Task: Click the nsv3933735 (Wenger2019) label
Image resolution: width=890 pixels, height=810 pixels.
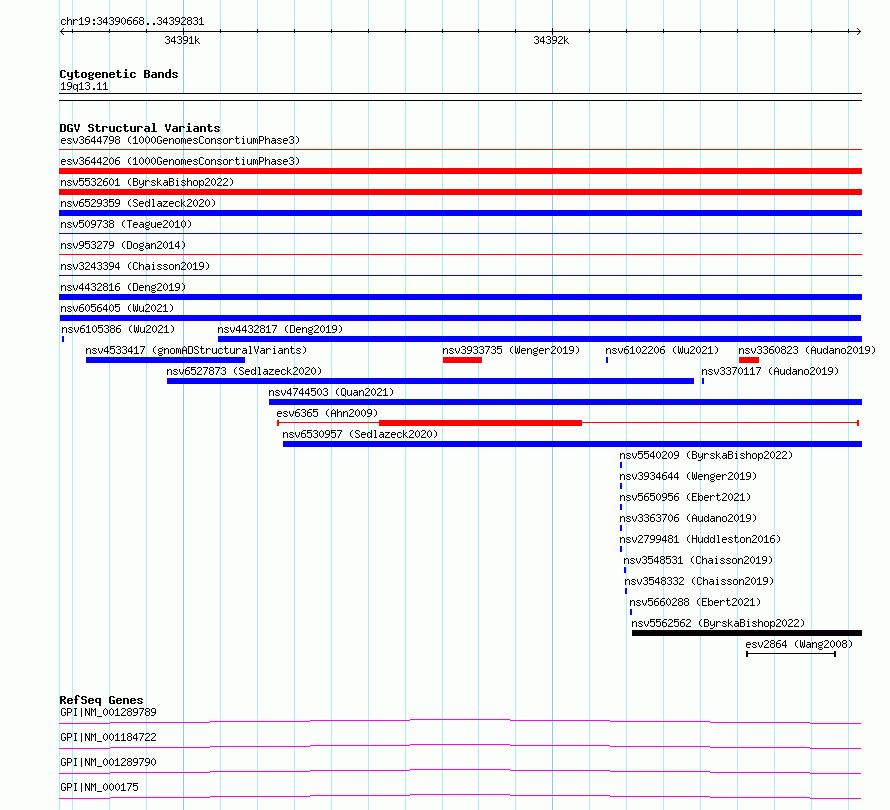Action: pyautogui.click(x=511, y=350)
